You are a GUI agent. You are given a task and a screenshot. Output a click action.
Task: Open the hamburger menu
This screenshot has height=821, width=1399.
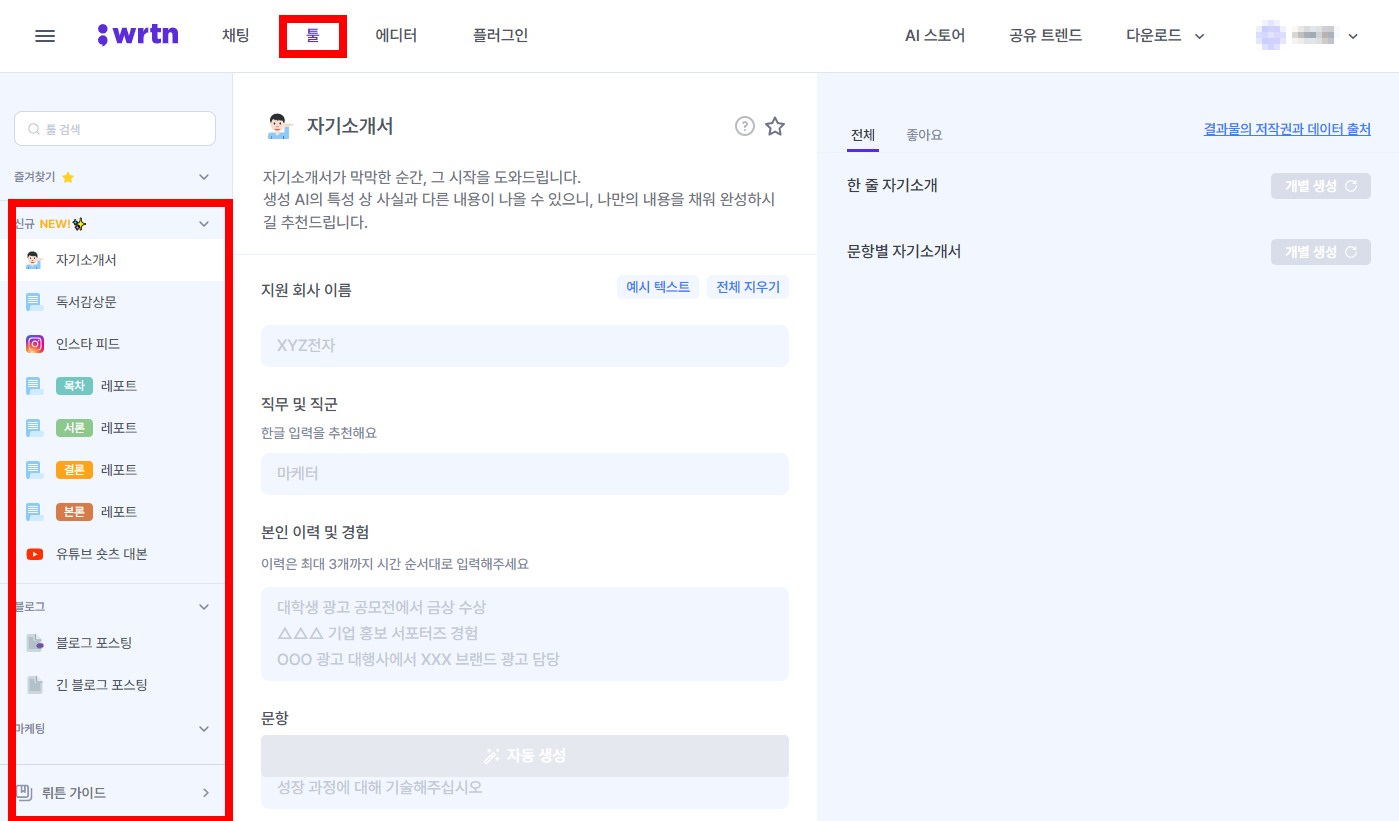click(x=44, y=35)
